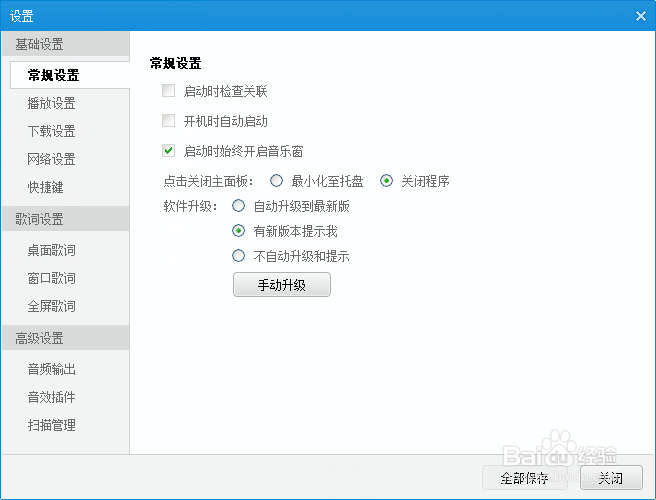
Task: Open 快捷键 settings
Action: click(x=45, y=187)
